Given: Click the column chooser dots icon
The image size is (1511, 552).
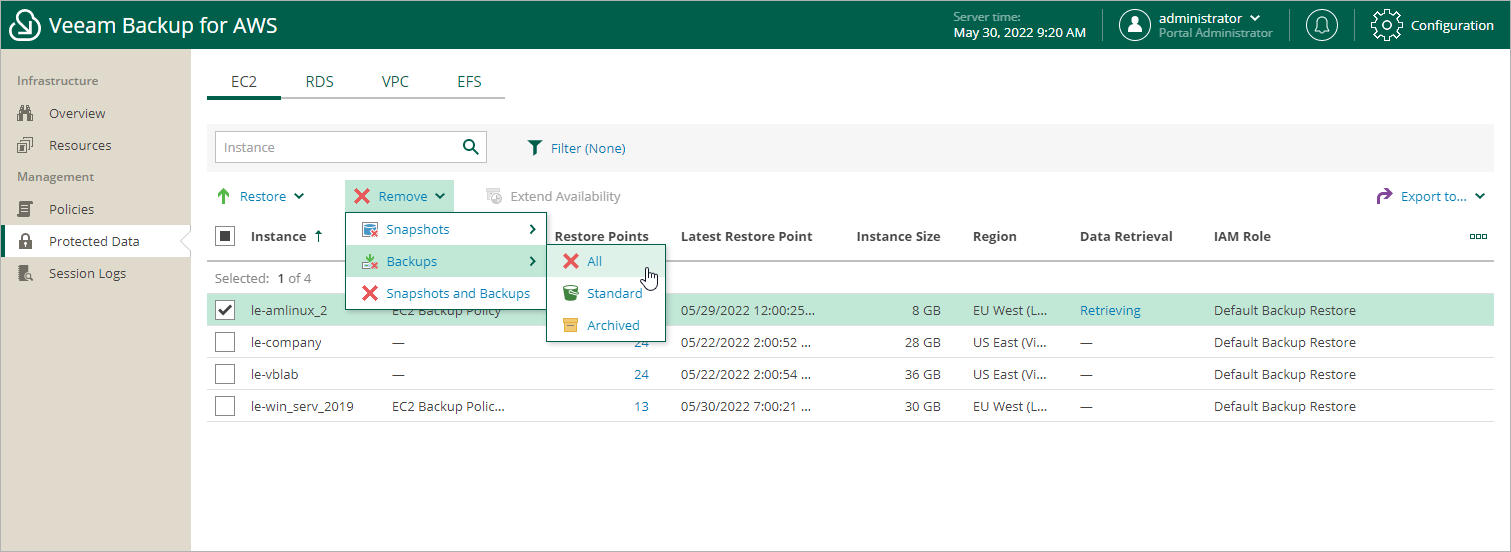Looking at the screenshot, I should (x=1478, y=237).
